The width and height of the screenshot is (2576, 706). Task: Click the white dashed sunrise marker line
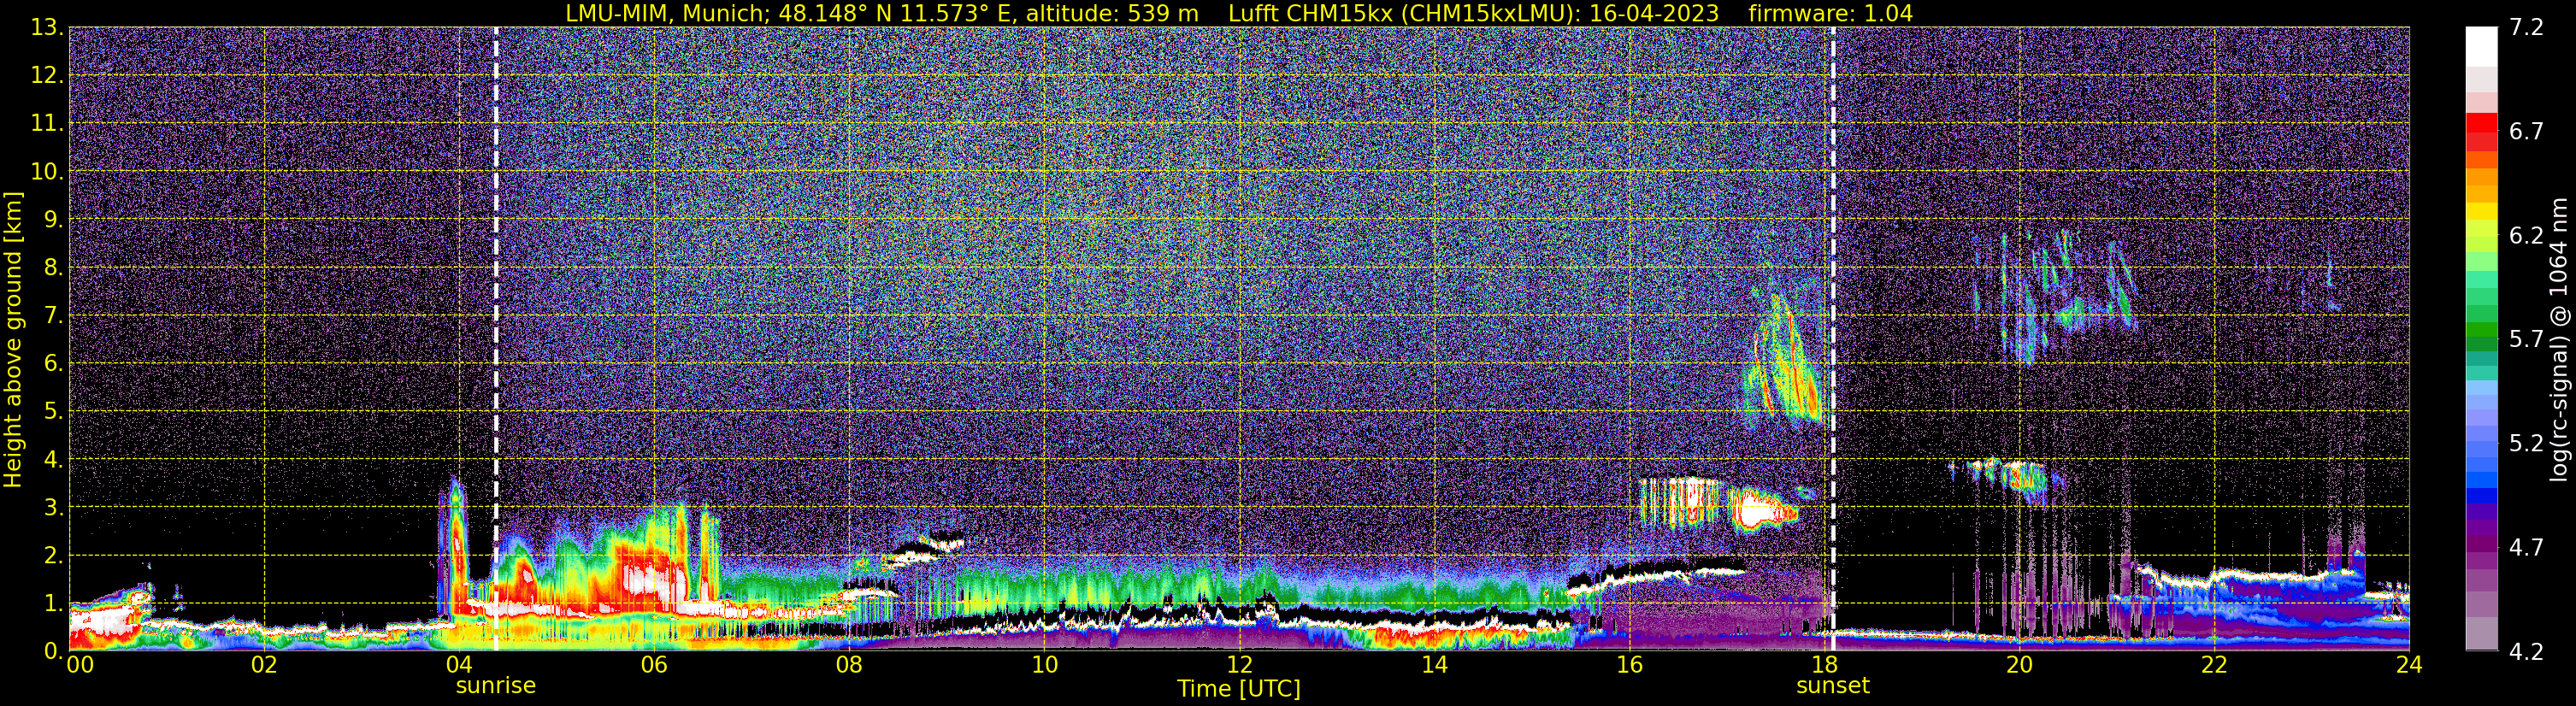click(x=496, y=340)
